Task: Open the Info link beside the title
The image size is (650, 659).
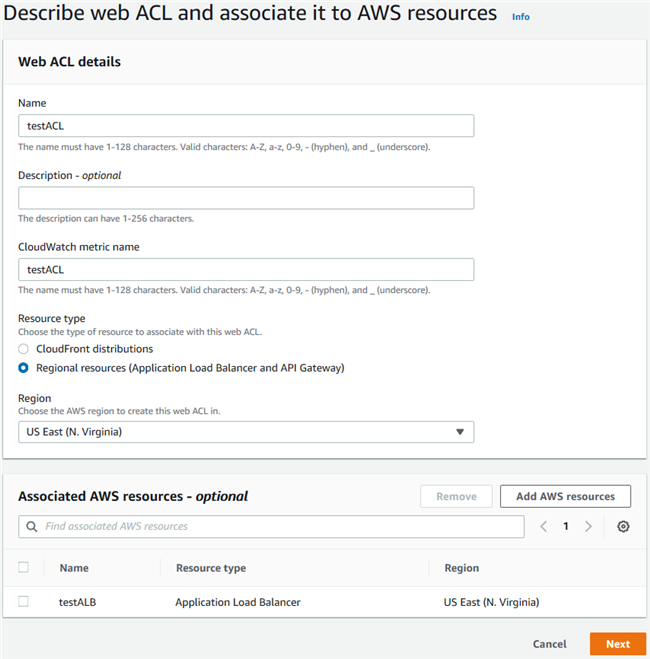Action: coord(520,17)
